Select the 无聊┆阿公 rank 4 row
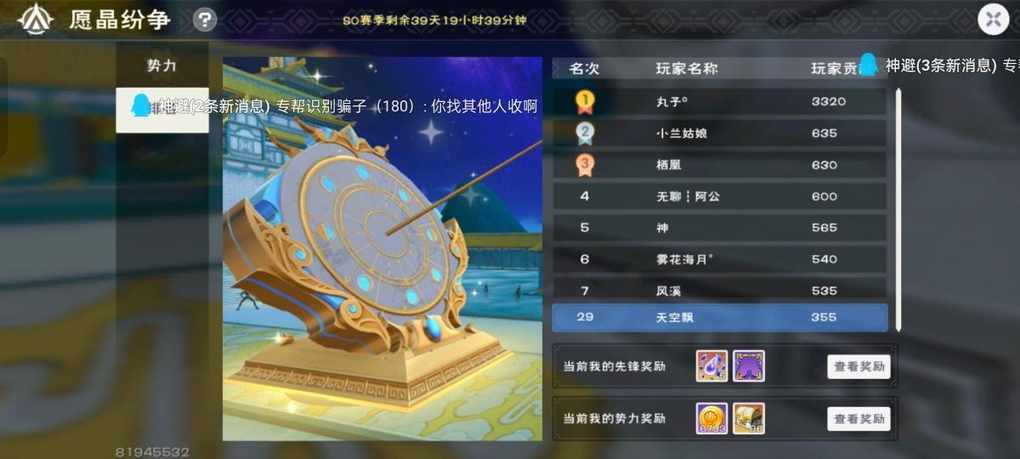1020x459 pixels. click(719, 196)
